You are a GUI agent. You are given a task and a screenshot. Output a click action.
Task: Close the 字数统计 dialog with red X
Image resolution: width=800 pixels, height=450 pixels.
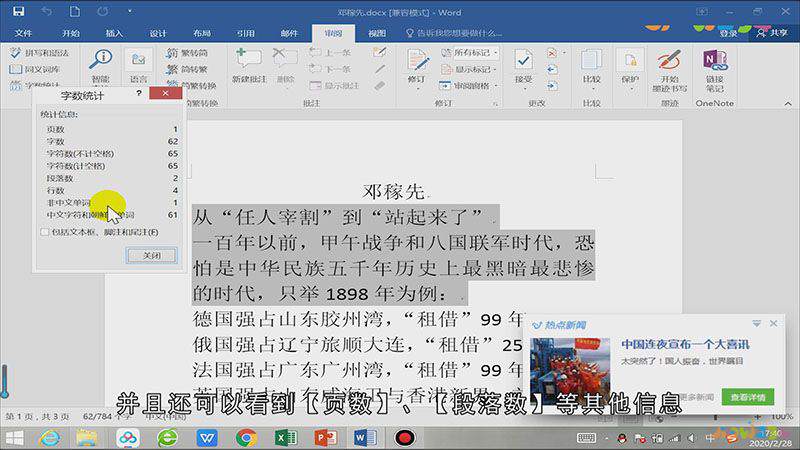click(x=165, y=93)
